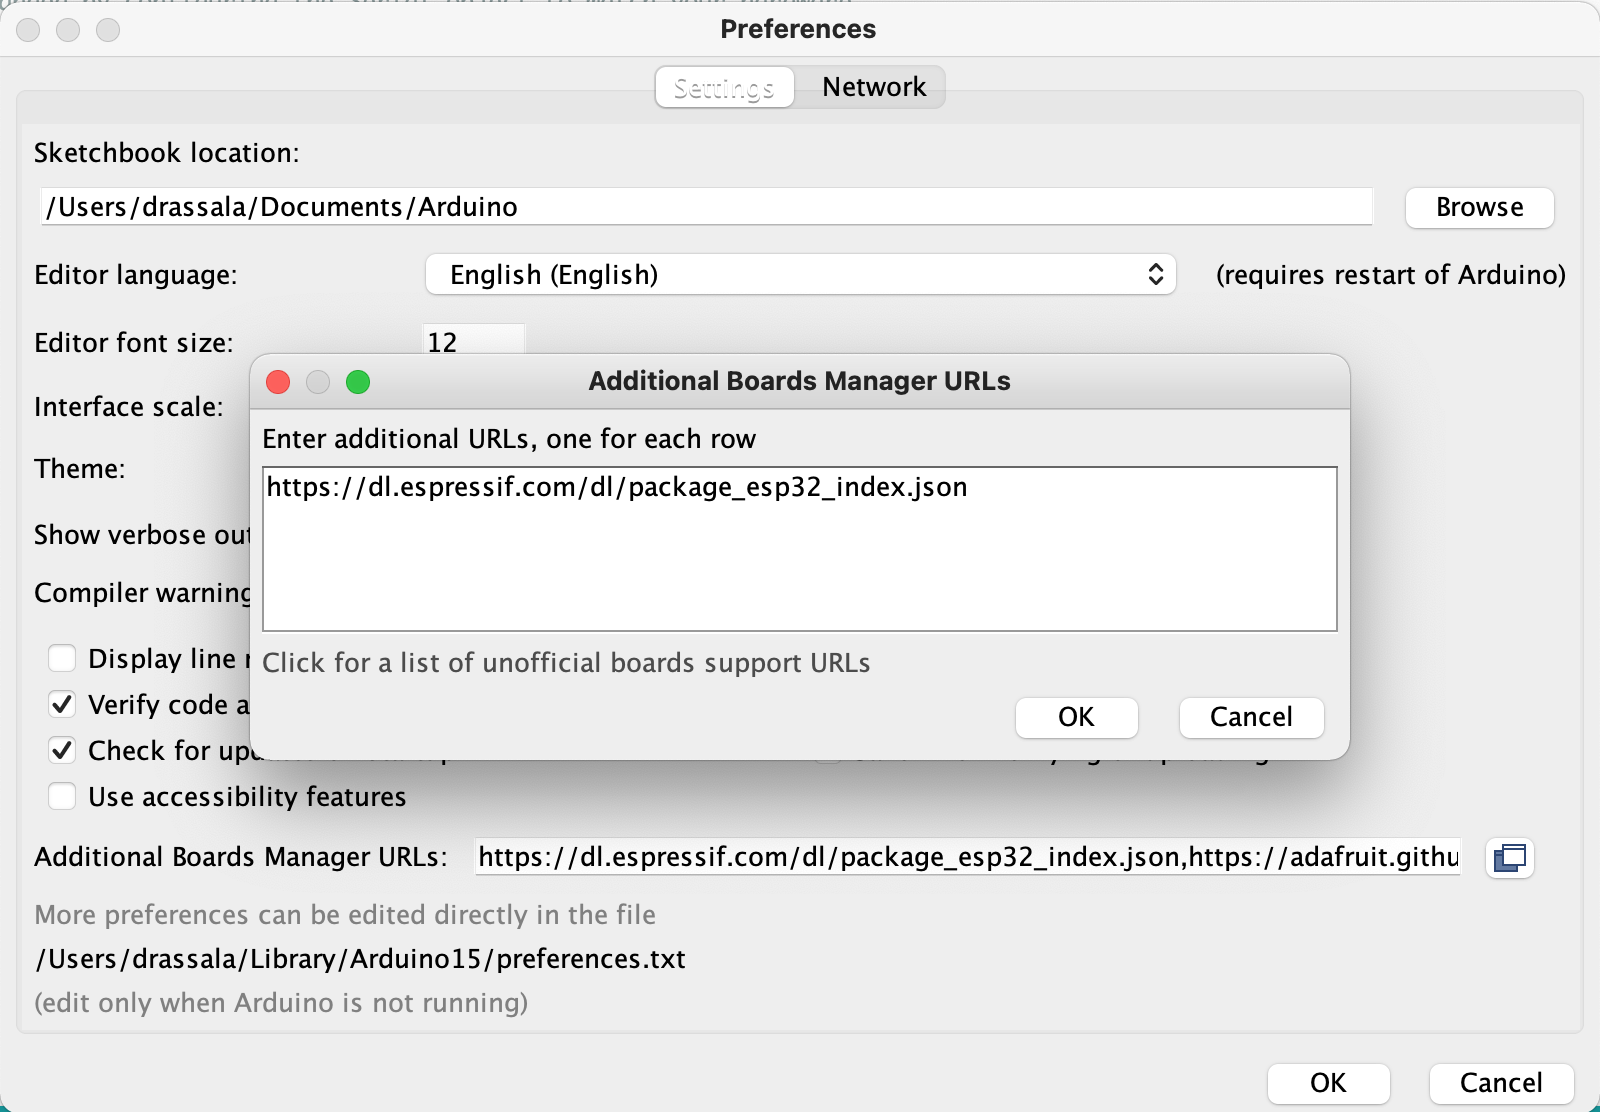
Task: Select the Settings tab
Action: click(x=724, y=87)
